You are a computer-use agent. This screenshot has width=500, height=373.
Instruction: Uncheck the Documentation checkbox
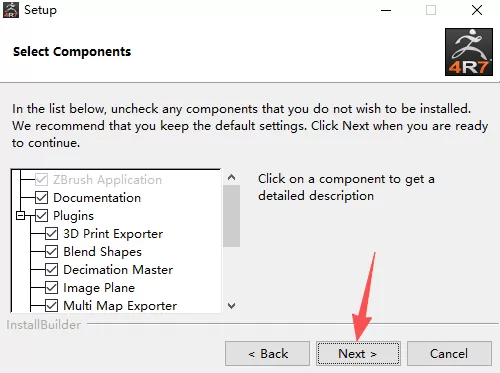pos(41,198)
